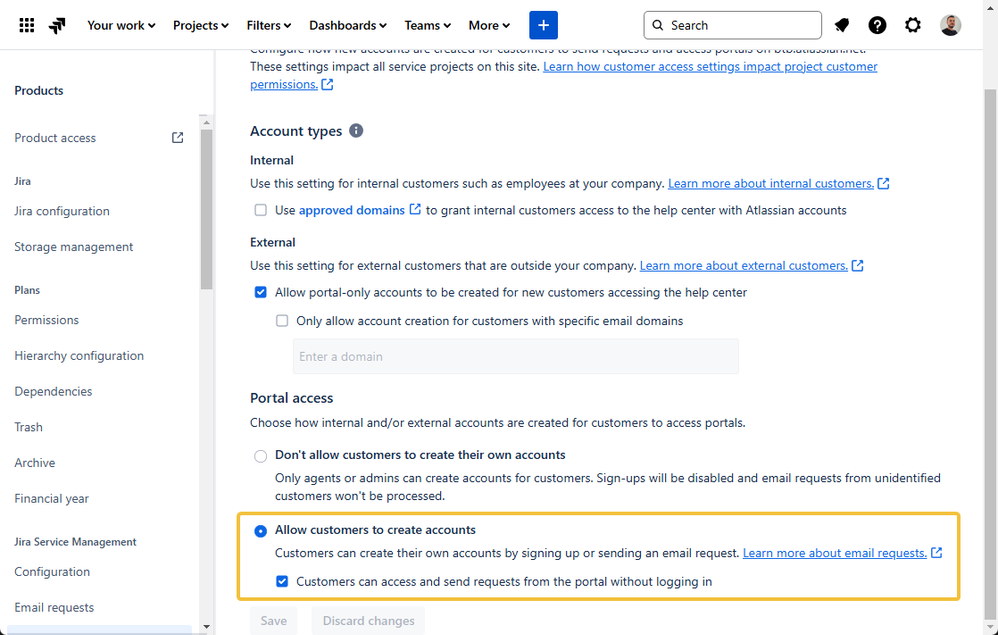Screen dimensions: 998x635
Task: Click the sidebar scrollbar thumb
Action: pos(206,209)
